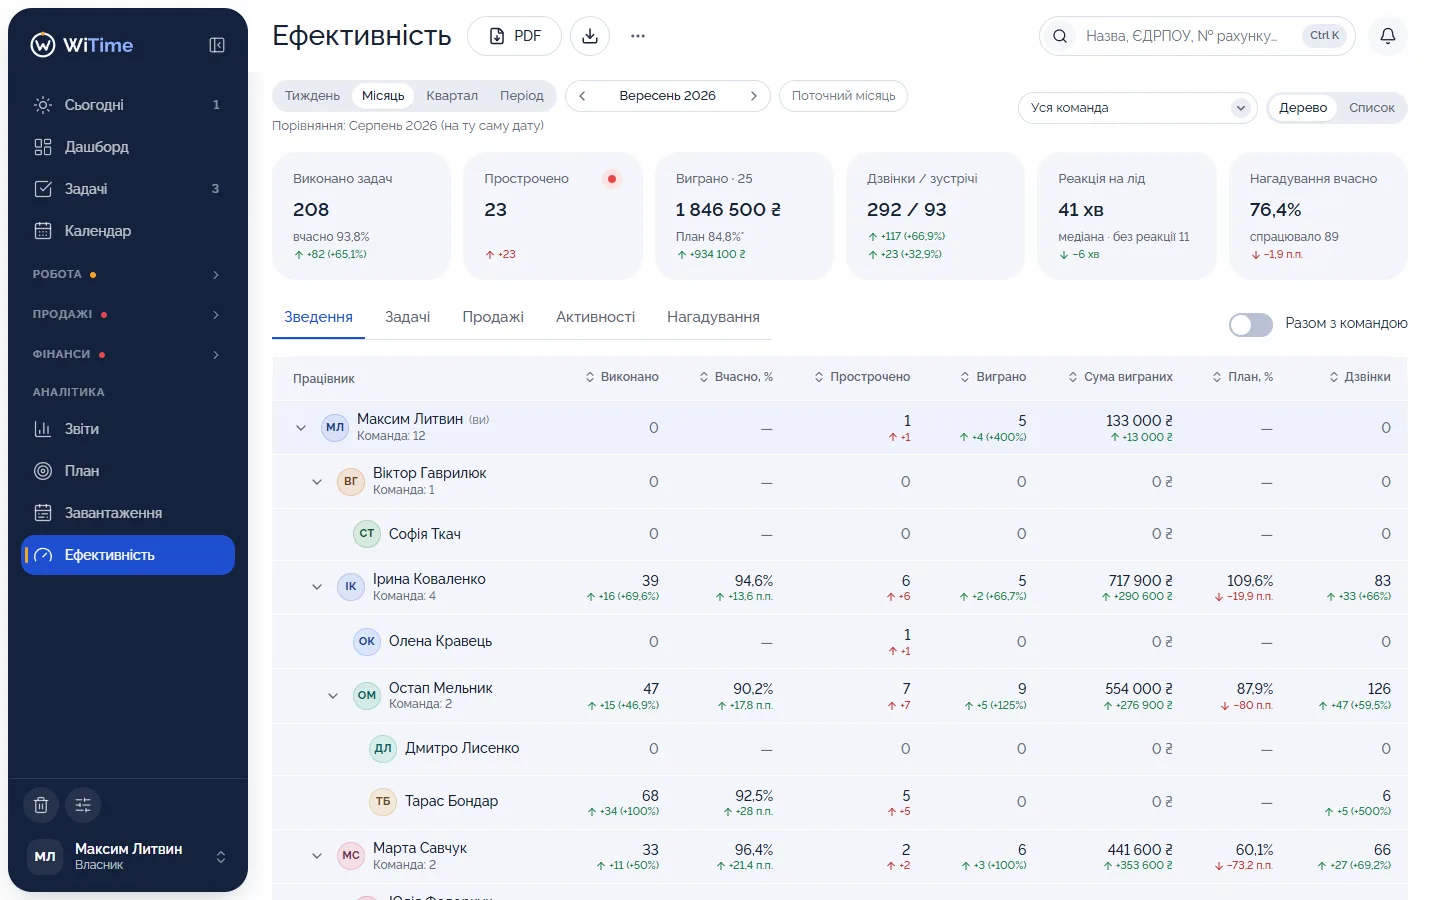The height and width of the screenshot is (900, 1440).
Task: Select Період option
Action: point(522,96)
